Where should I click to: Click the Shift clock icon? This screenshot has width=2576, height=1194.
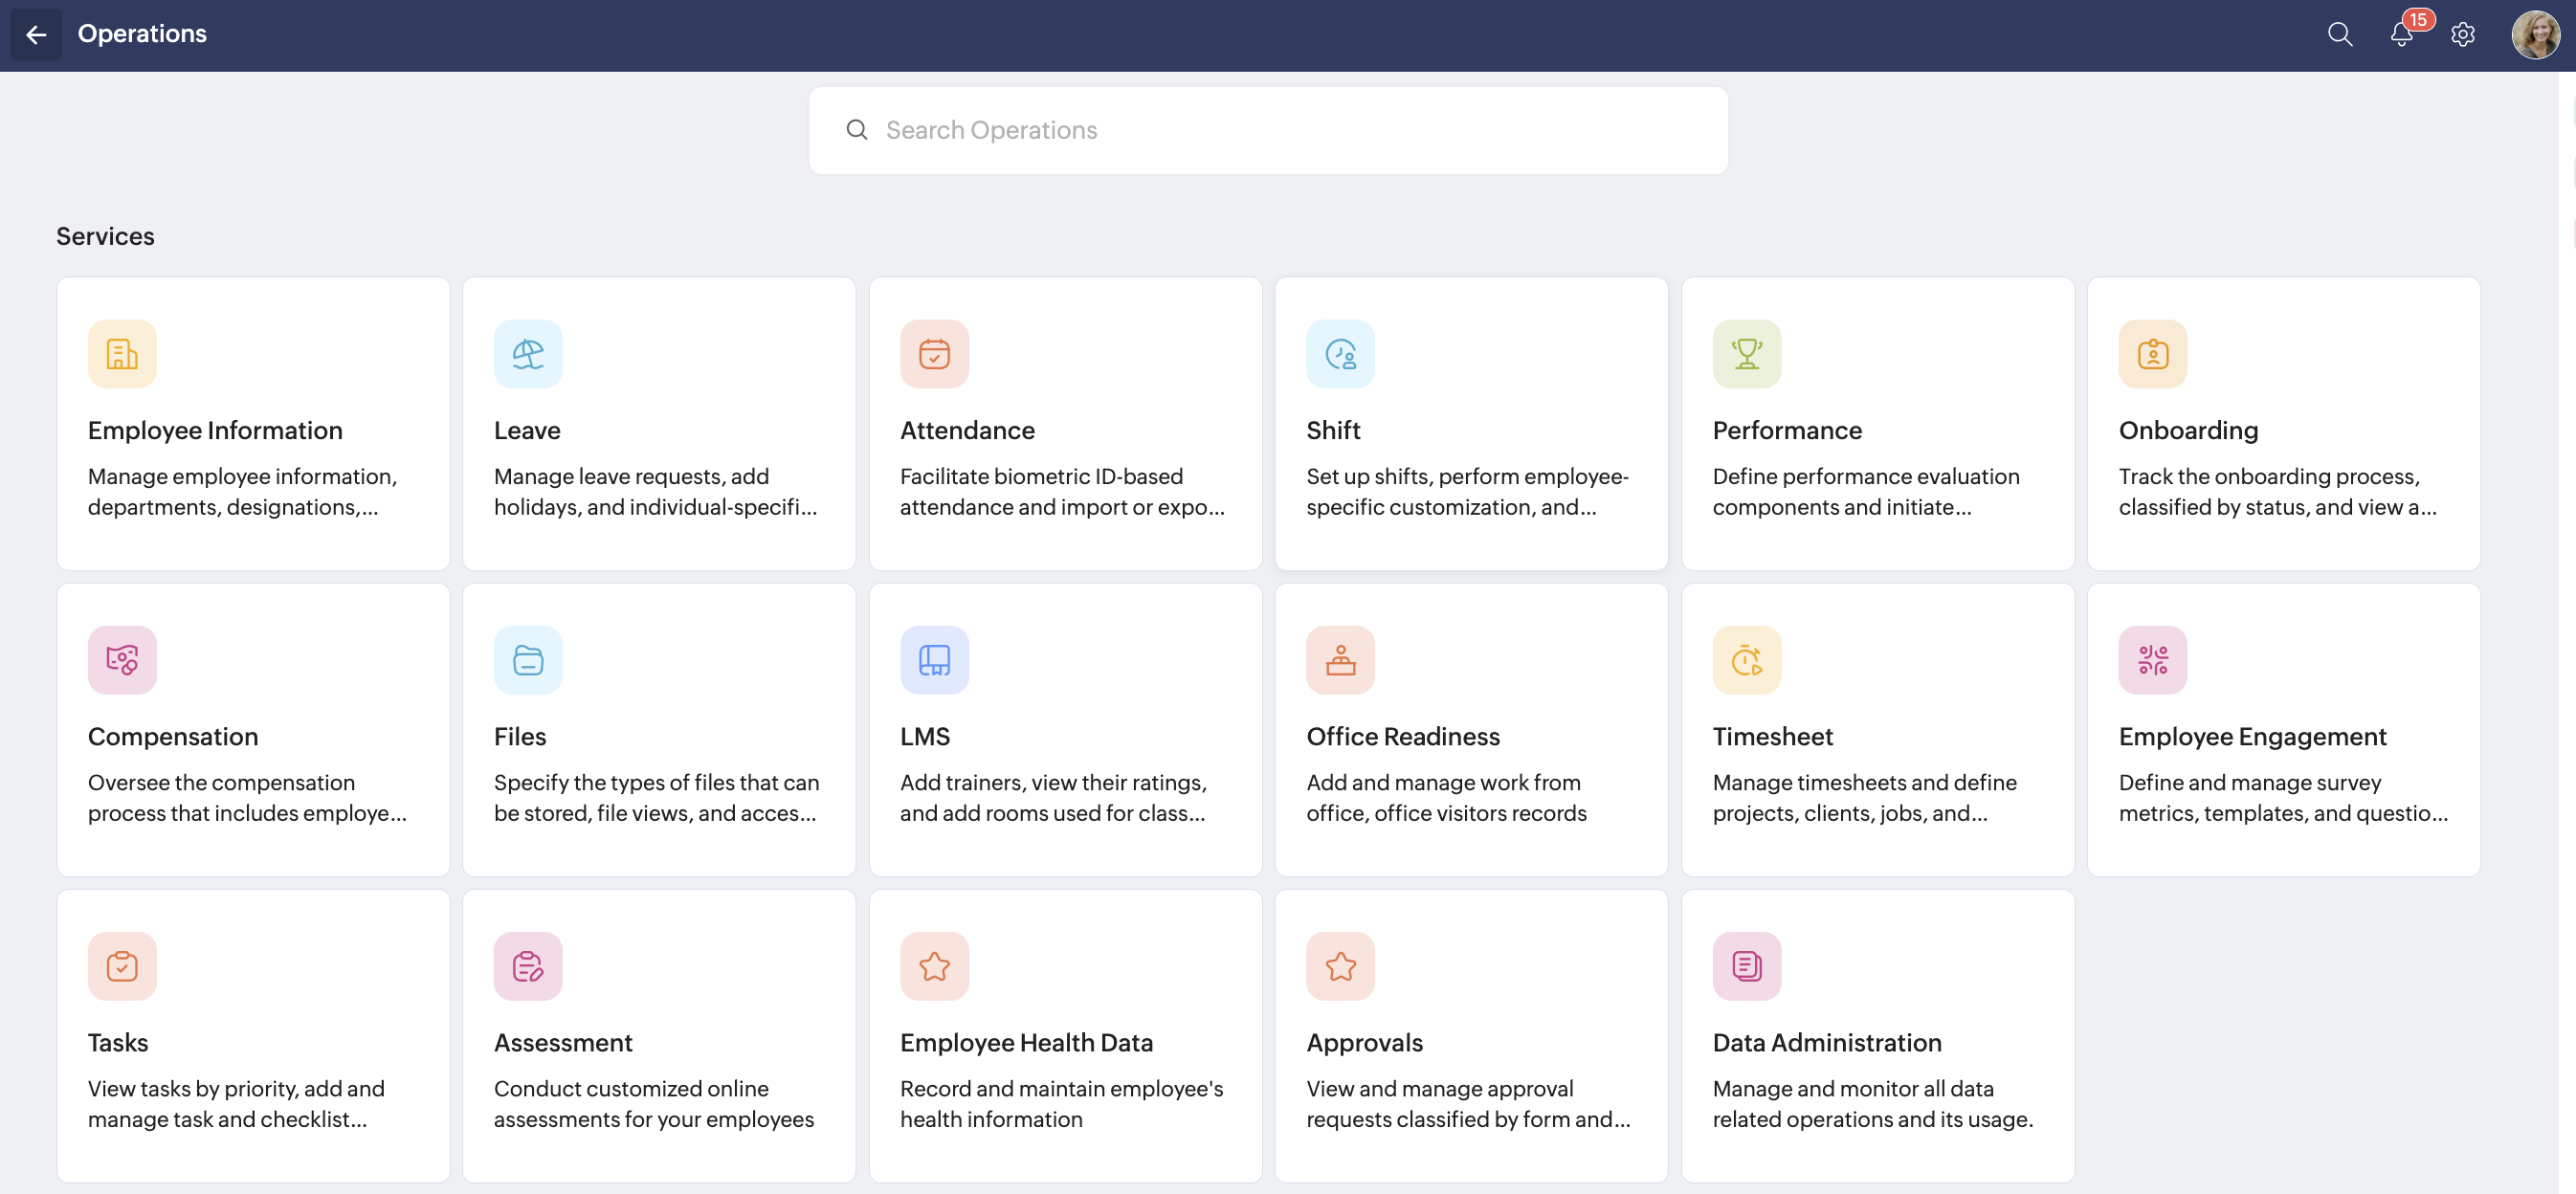(x=1340, y=354)
